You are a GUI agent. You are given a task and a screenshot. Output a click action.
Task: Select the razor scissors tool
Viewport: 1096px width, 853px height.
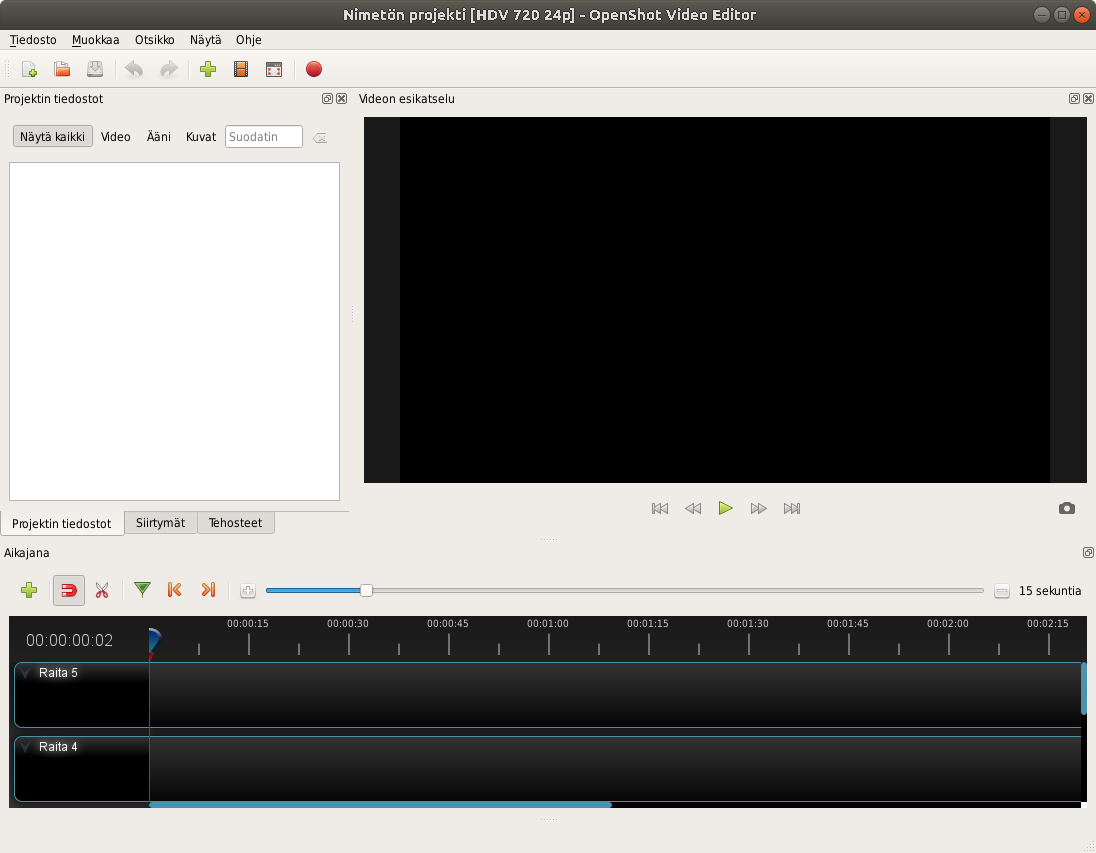click(x=102, y=590)
